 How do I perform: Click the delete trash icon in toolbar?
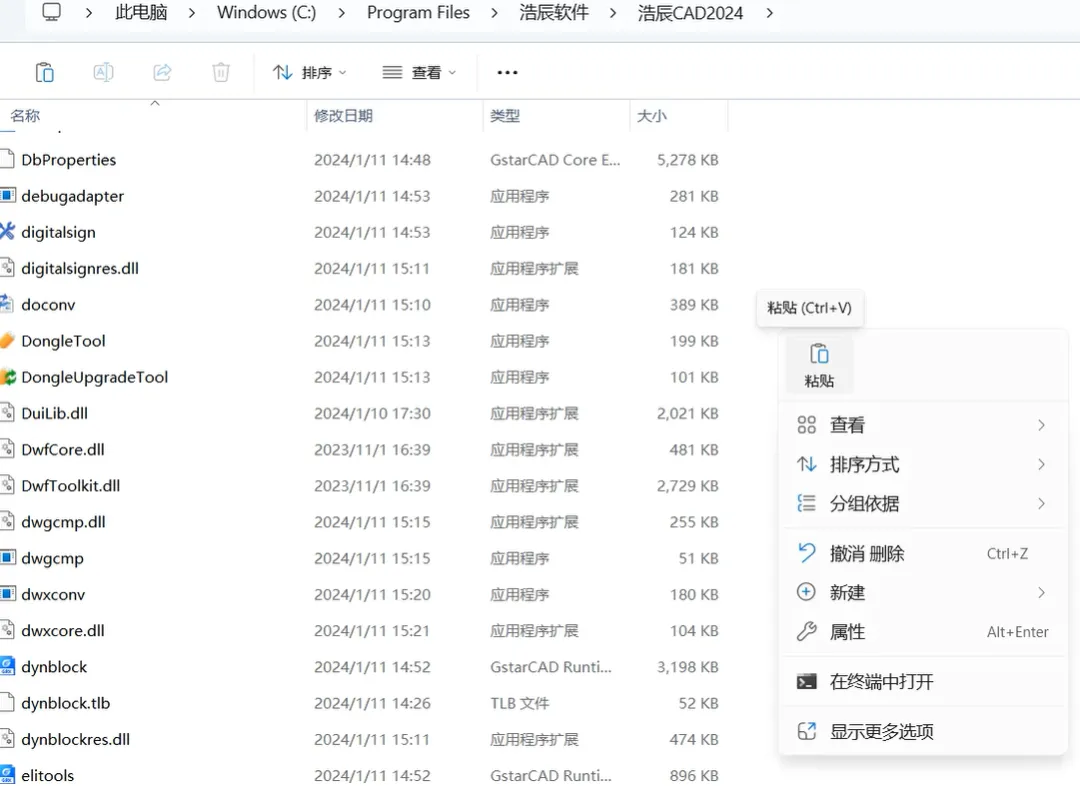tap(220, 72)
